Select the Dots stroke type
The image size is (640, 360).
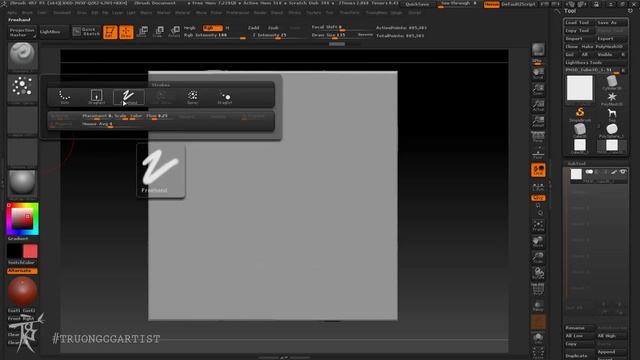click(64, 97)
